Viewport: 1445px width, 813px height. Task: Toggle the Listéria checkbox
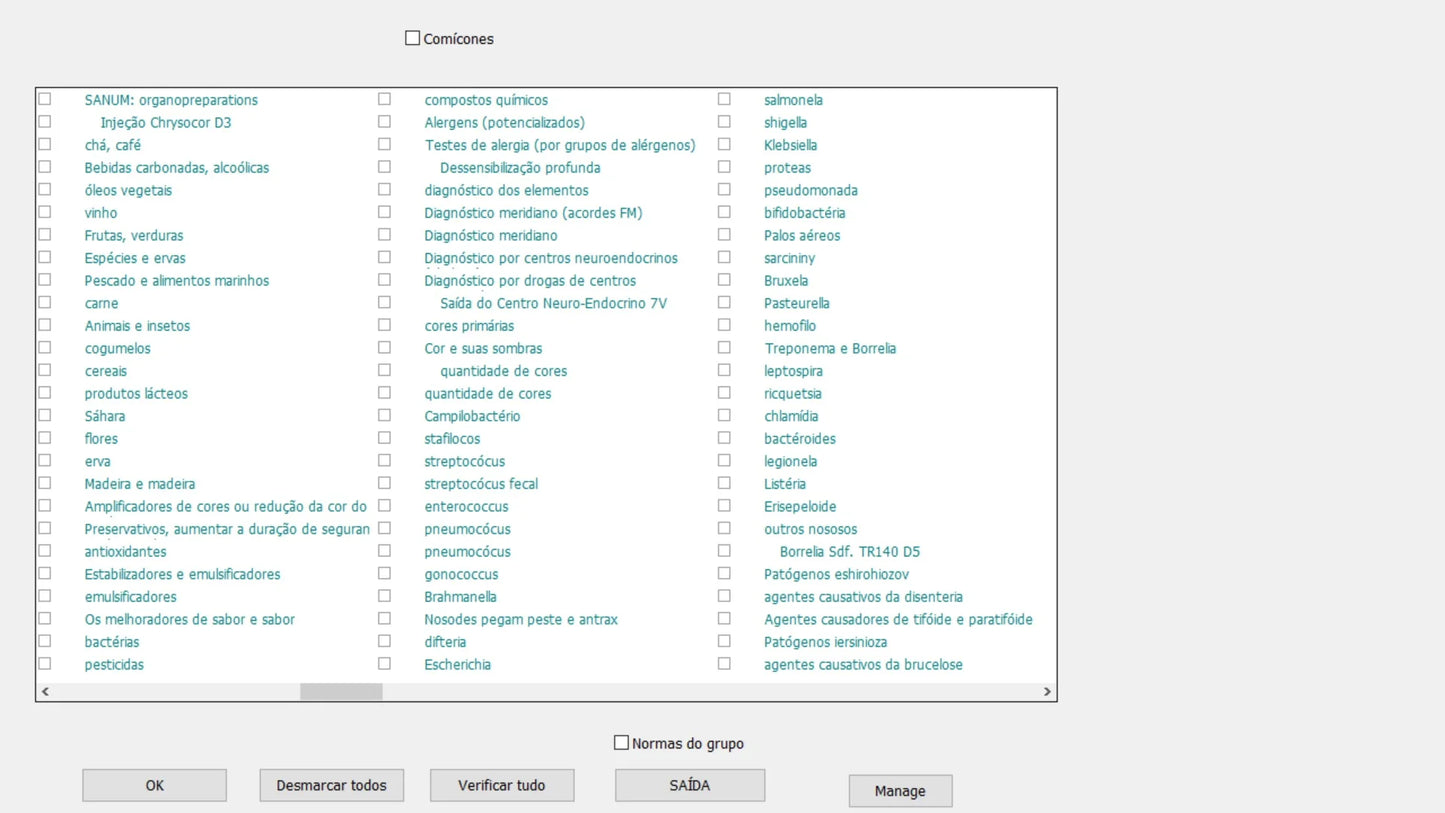point(724,483)
